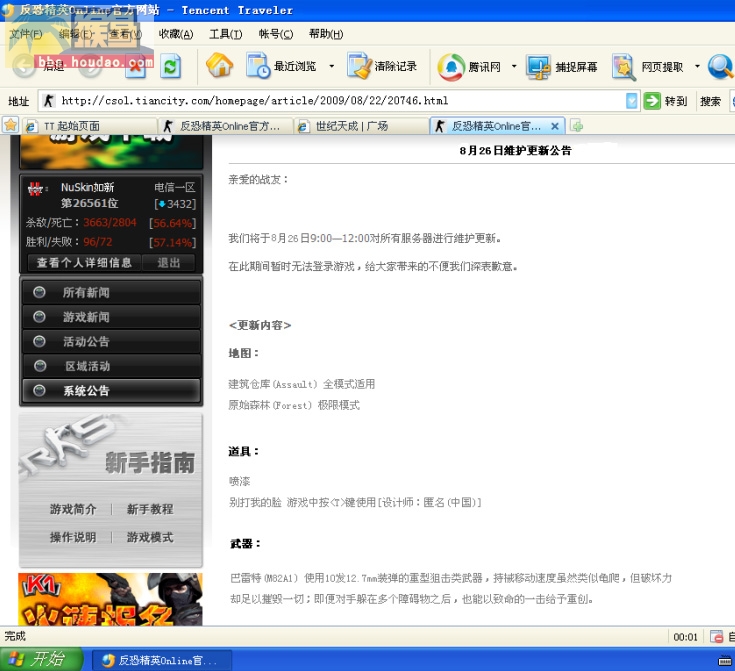This screenshot has height=671, width=735.
Task: Click the 清除记录 broom icon
Action: click(359, 65)
